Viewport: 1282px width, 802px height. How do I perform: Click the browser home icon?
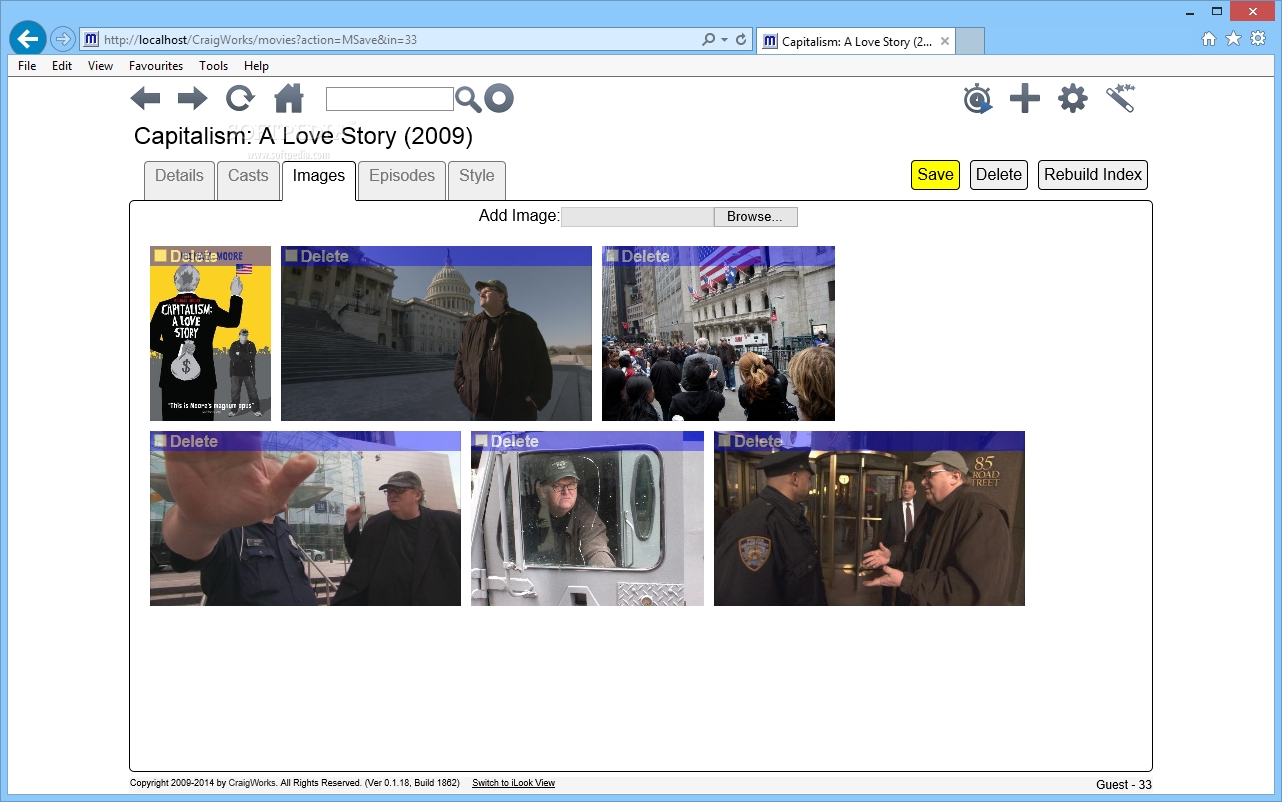click(1208, 39)
